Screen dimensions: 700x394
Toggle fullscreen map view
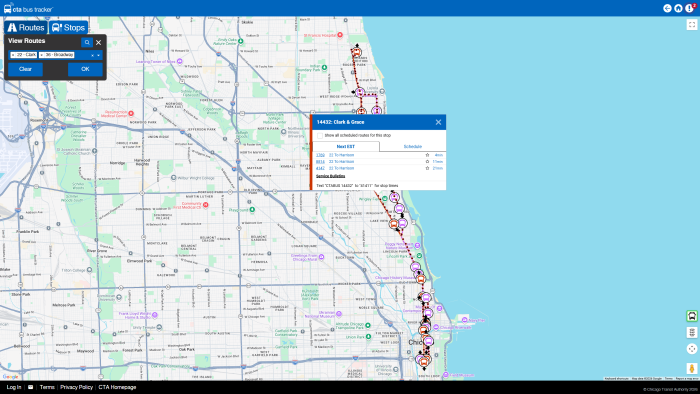692,25
